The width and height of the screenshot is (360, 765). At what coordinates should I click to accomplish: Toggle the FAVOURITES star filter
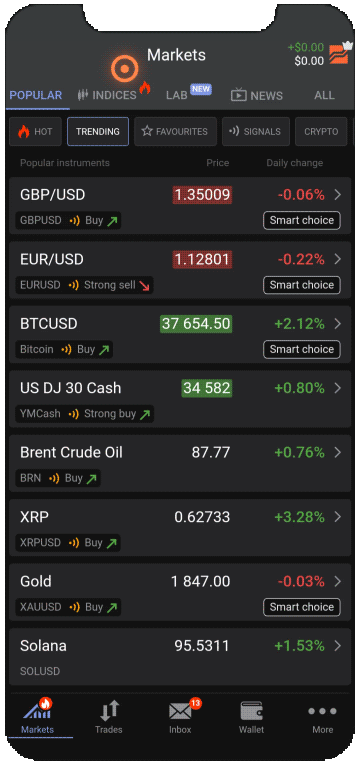coord(175,132)
